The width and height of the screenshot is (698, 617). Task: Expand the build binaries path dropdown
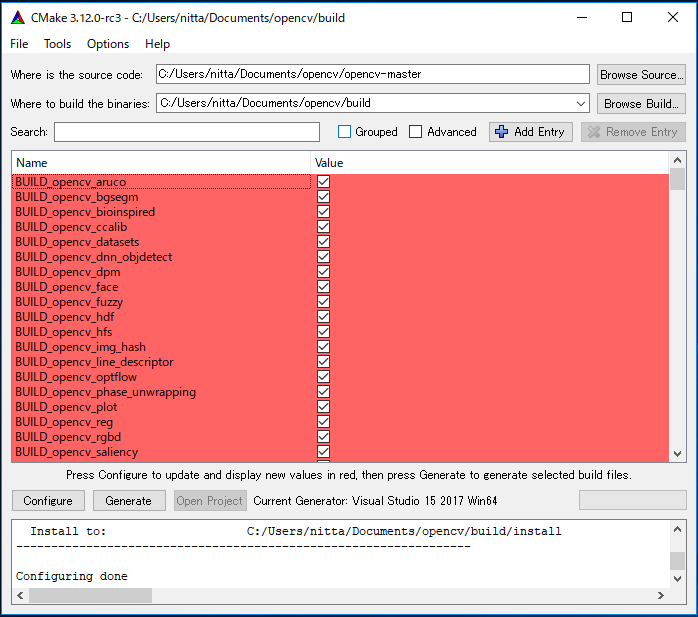(581, 103)
